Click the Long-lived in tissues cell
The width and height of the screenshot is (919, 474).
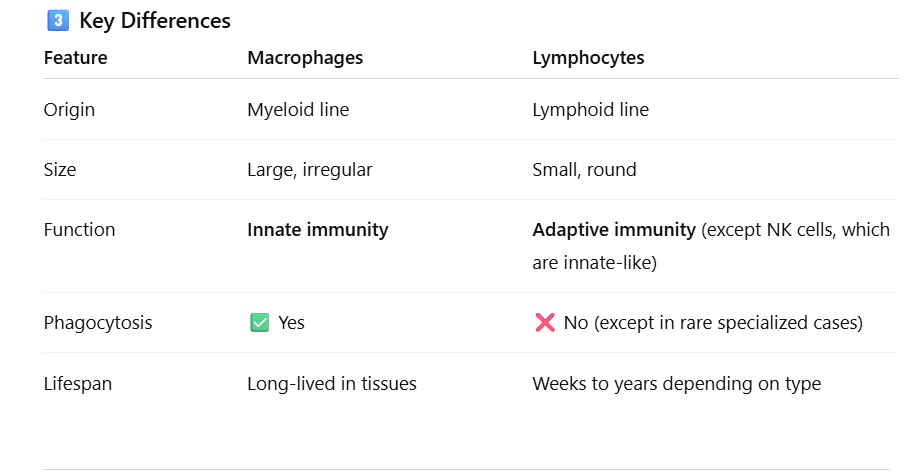coord(331,384)
